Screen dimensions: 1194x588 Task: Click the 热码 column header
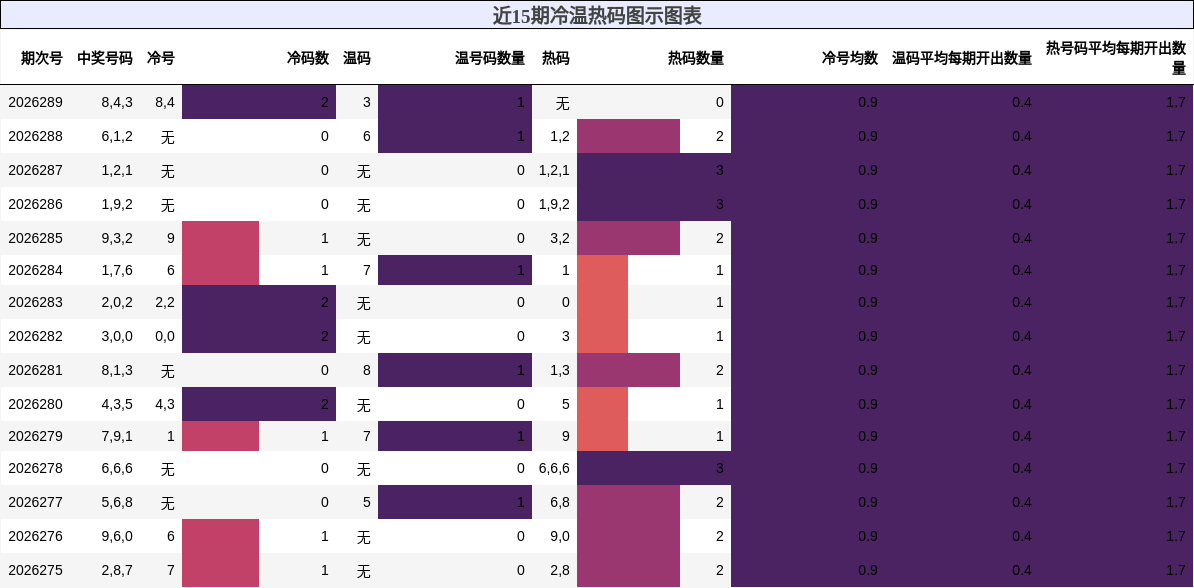tap(556, 58)
